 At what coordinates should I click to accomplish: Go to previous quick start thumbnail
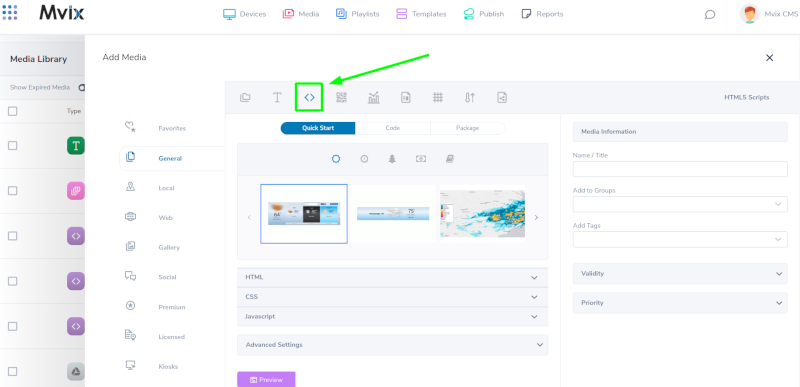249,217
